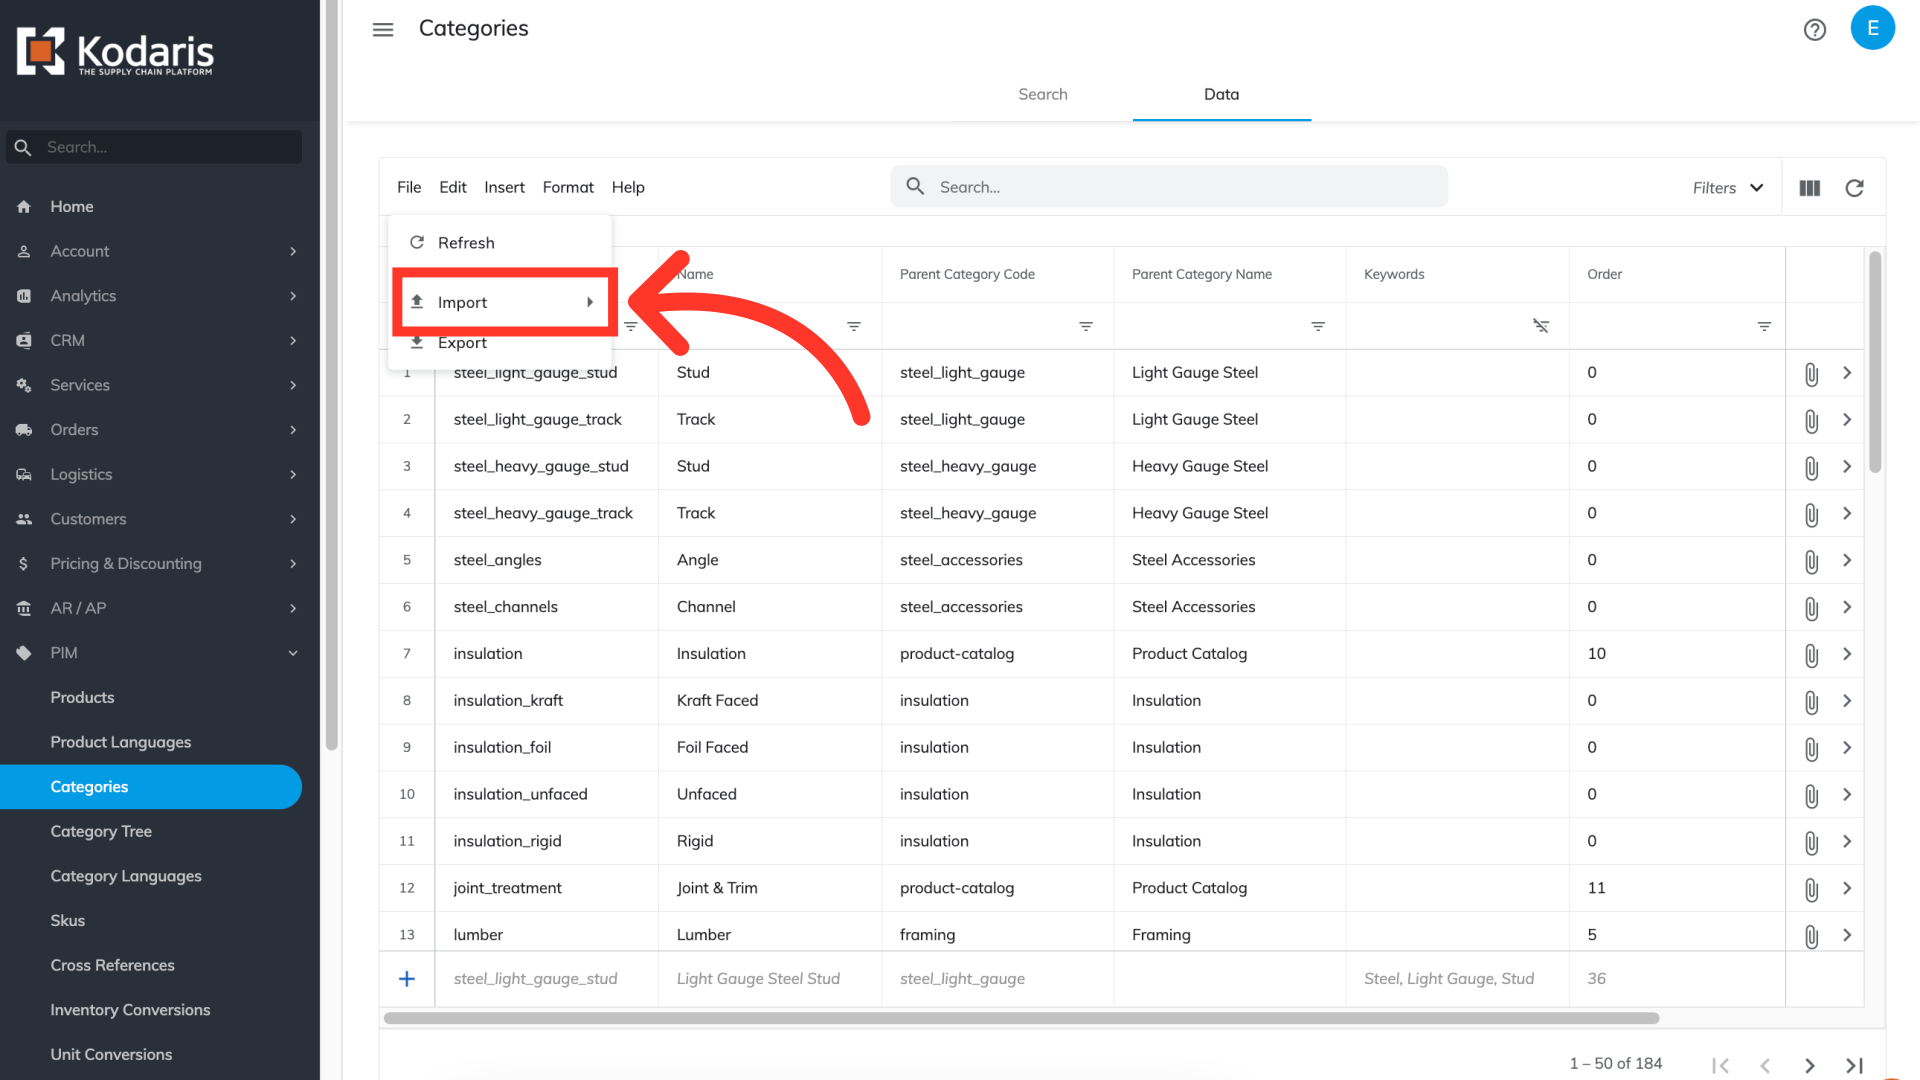This screenshot has width=1920, height=1080.
Task: Toggle the Keywords column filter-off icon
Action: coord(1540,326)
